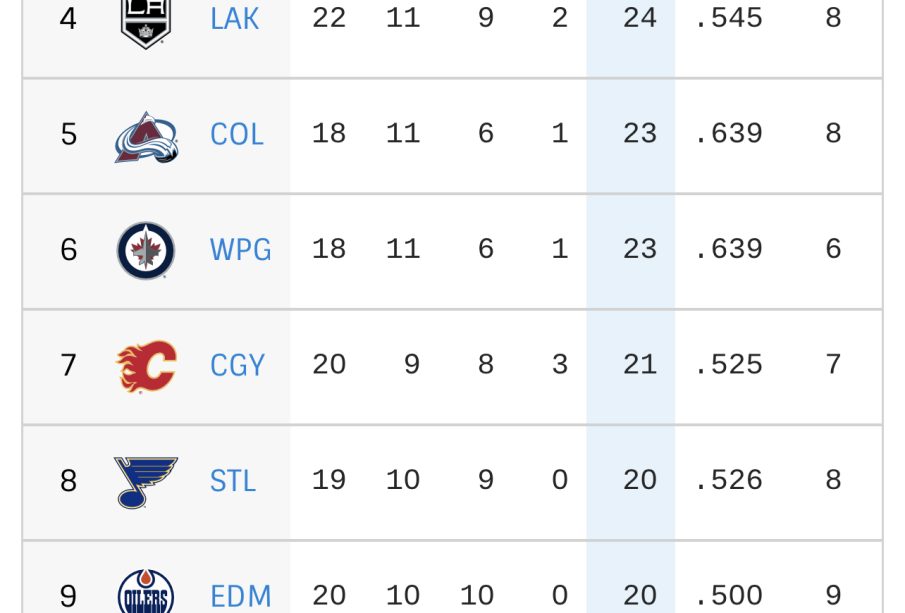
Task: Click the Calgary Flames logo
Action: [x=146, y=366]
